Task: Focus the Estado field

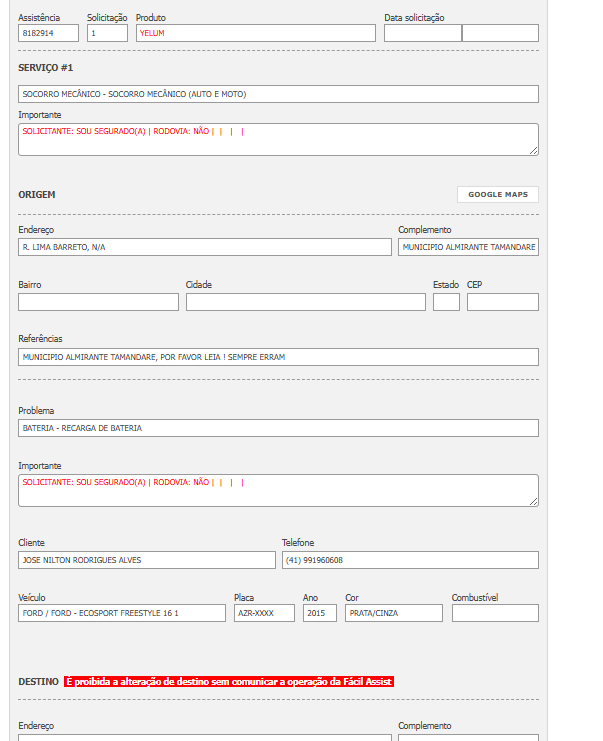Action: 446,302
